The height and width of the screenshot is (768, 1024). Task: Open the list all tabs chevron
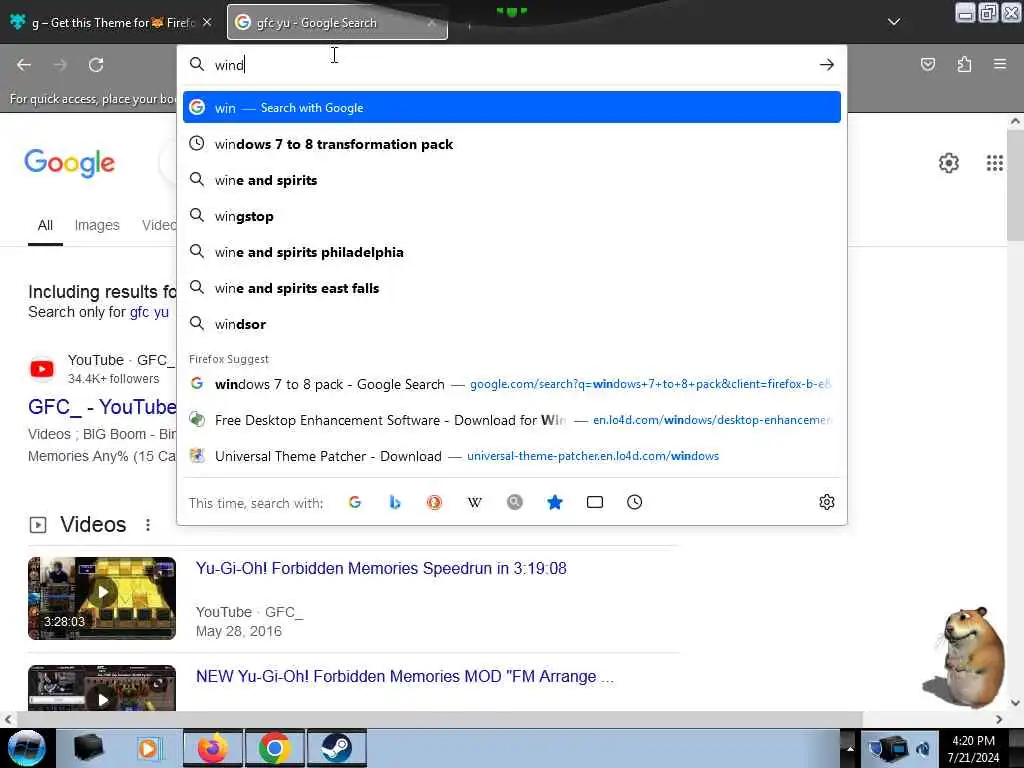pos(894,22)
